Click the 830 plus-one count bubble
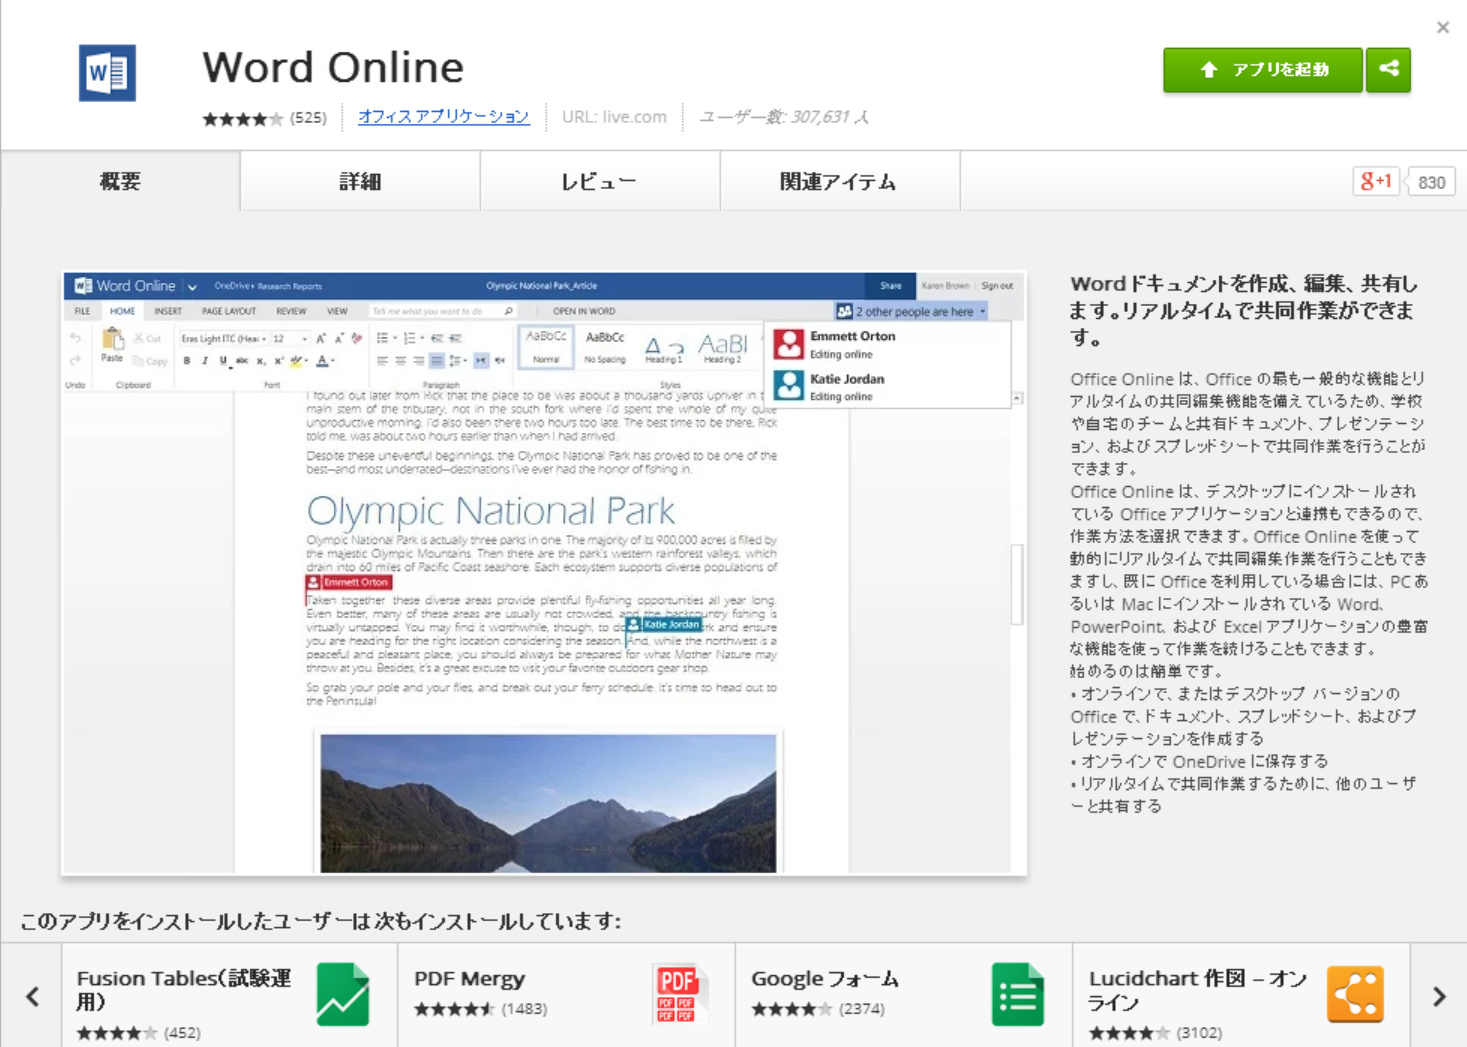Viewport: 1467px width, 1047px height. pos(1430,182)
